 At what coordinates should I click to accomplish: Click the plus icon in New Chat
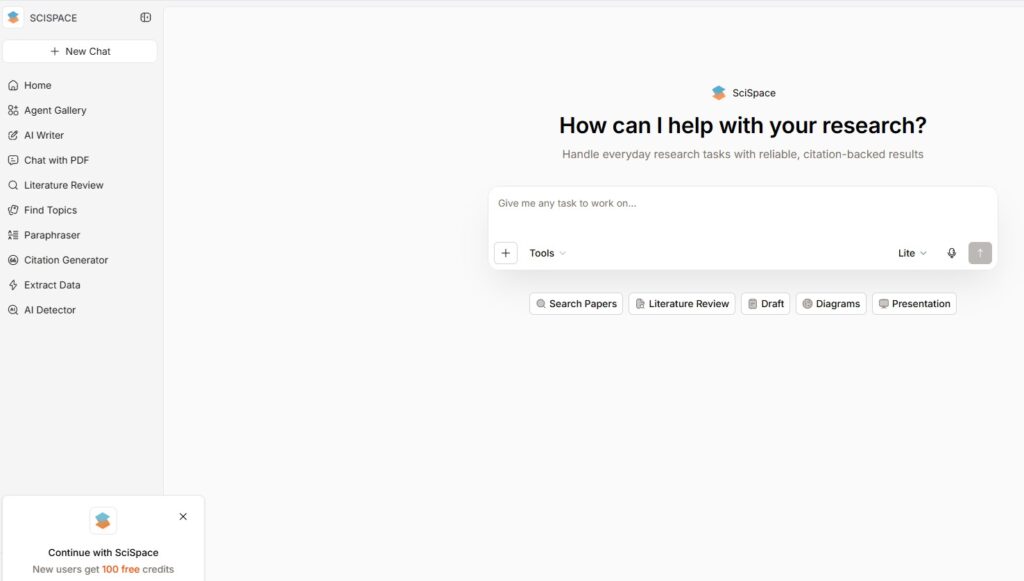[55, 51]
